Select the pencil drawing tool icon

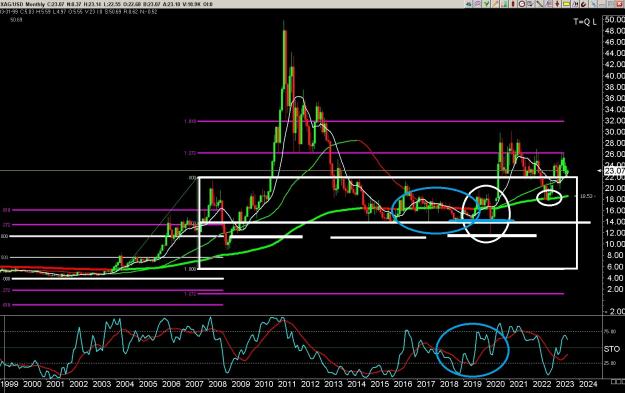coord(495,4)
